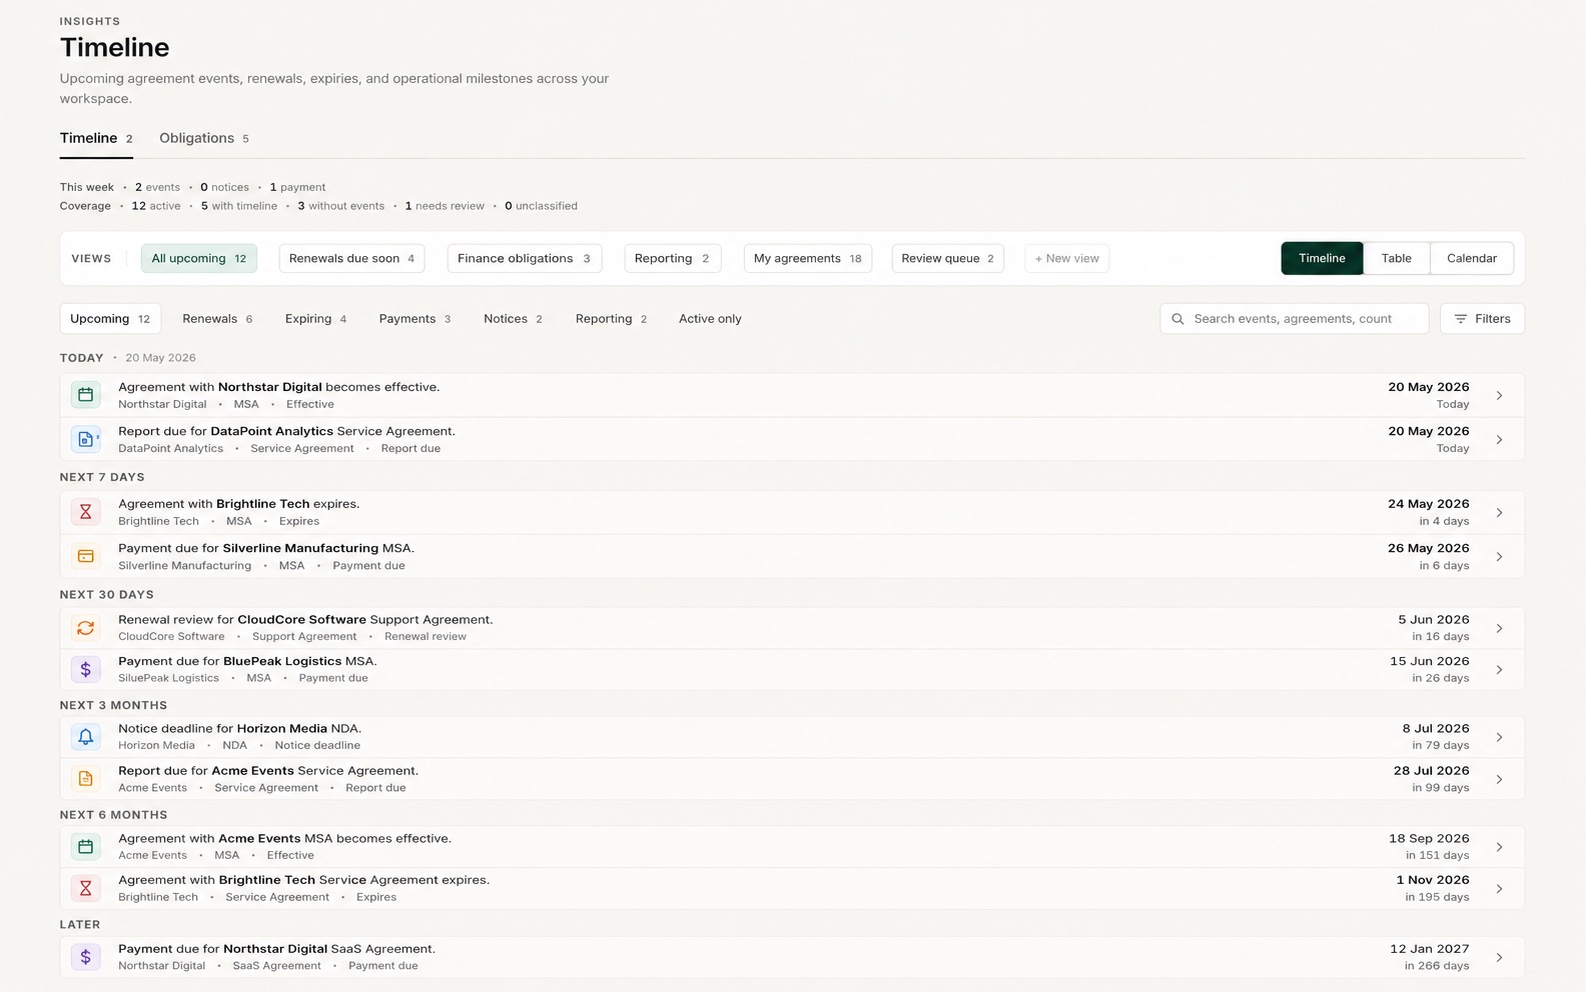This screenshot has height=992, width=1586.
Task: Open Brightline Tech 1 Nov chevron
Action: pyautogui.click(x=1499, y=889)
